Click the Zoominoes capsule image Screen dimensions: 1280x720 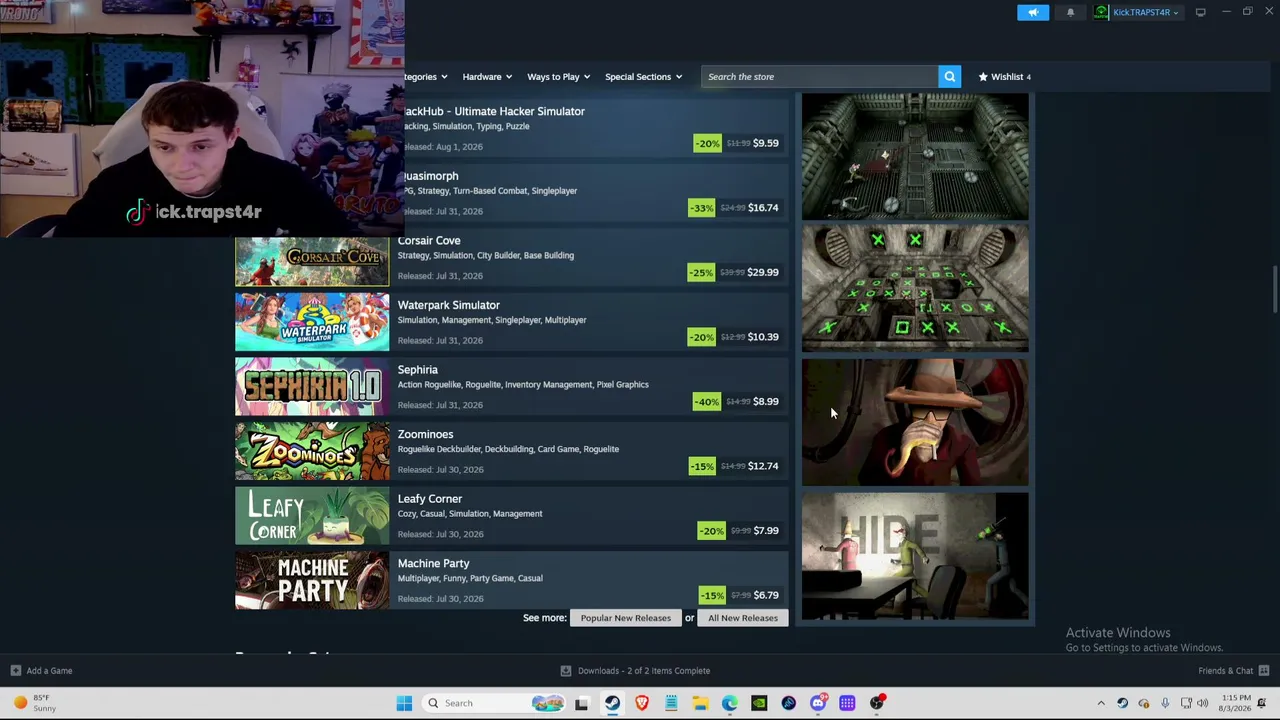[312, 452]
